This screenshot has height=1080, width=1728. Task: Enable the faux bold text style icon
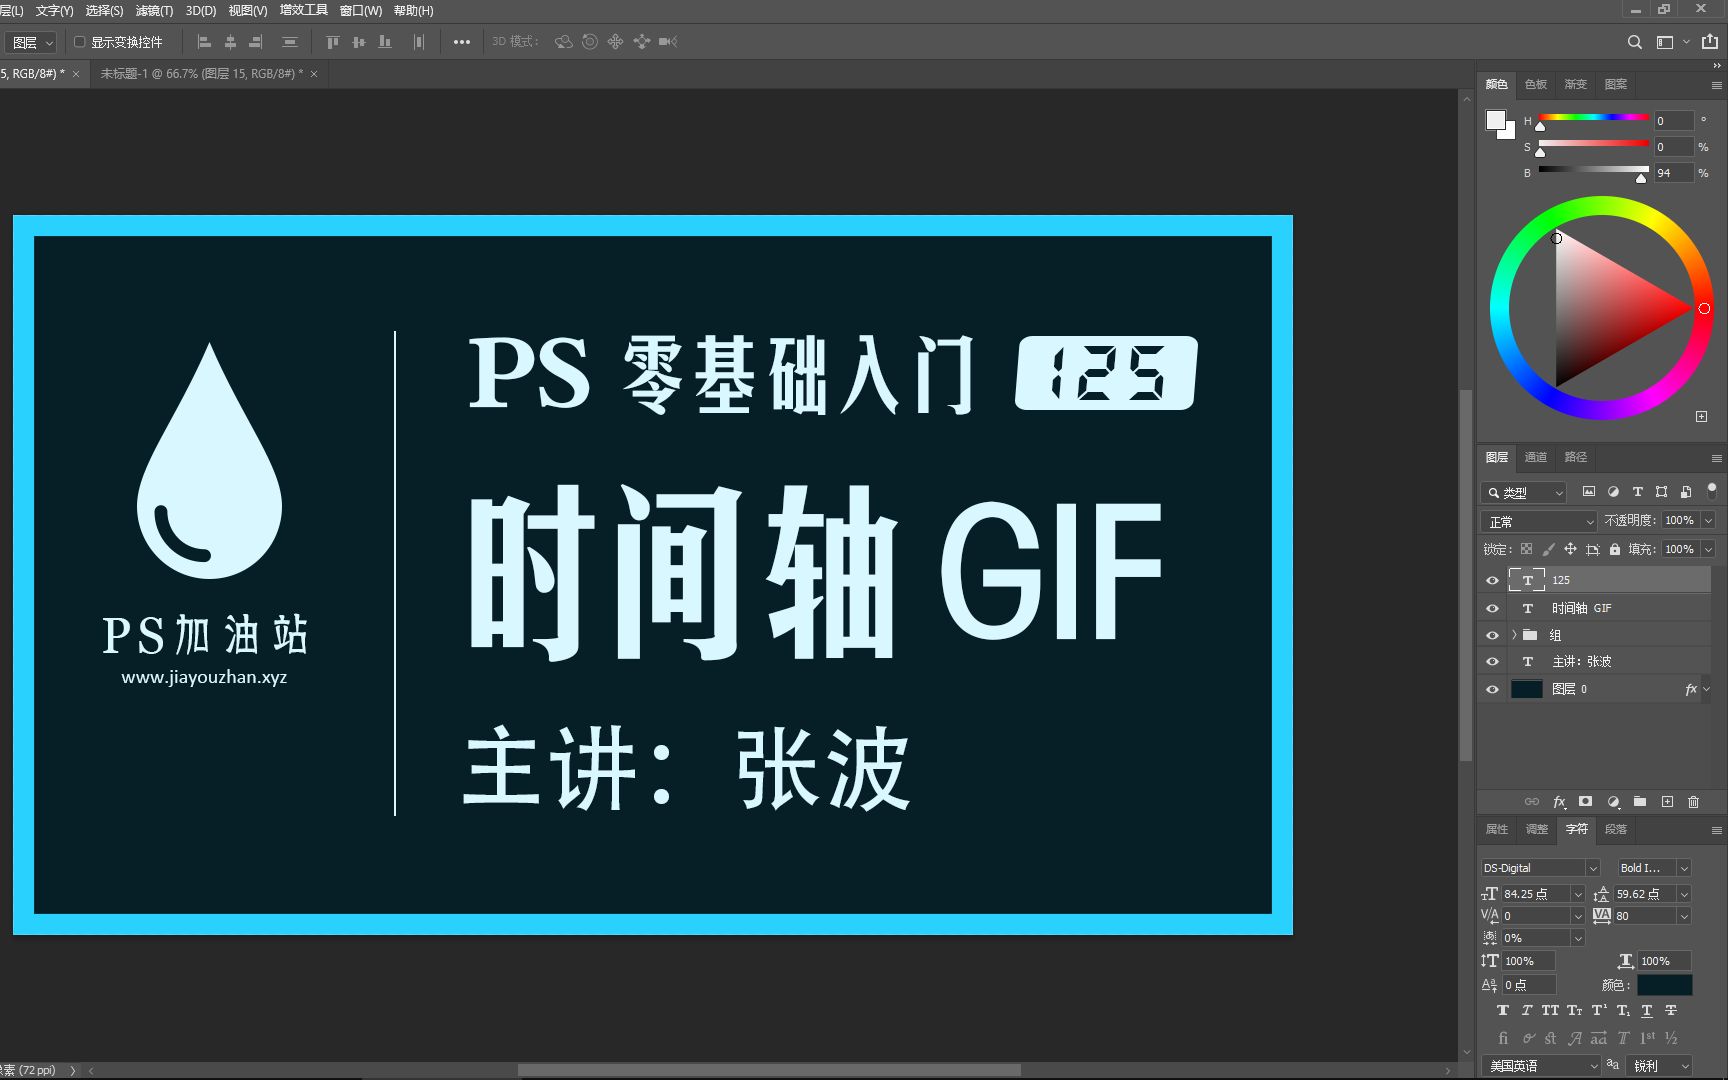[x=1503, y=1010]
